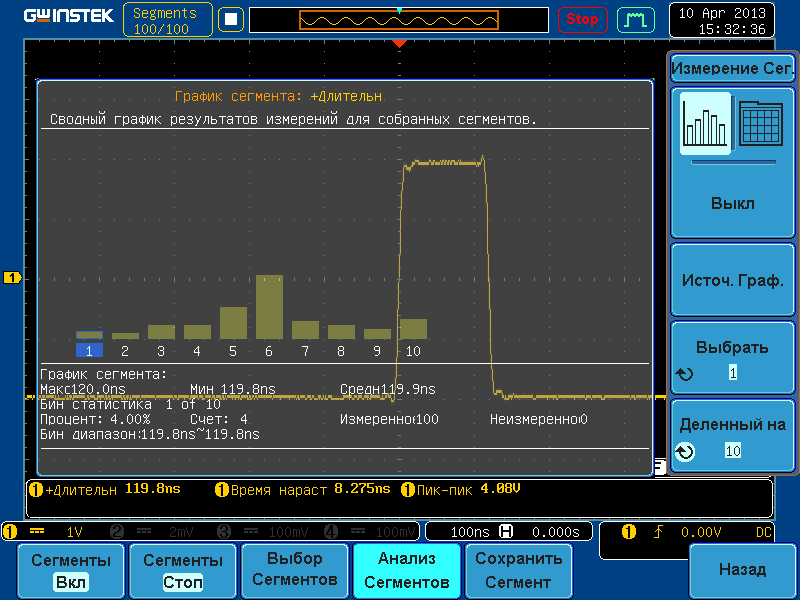Click the channel 1 ground level marker
The height and width of the screenshot is (600, 800).
coord(12,278)
